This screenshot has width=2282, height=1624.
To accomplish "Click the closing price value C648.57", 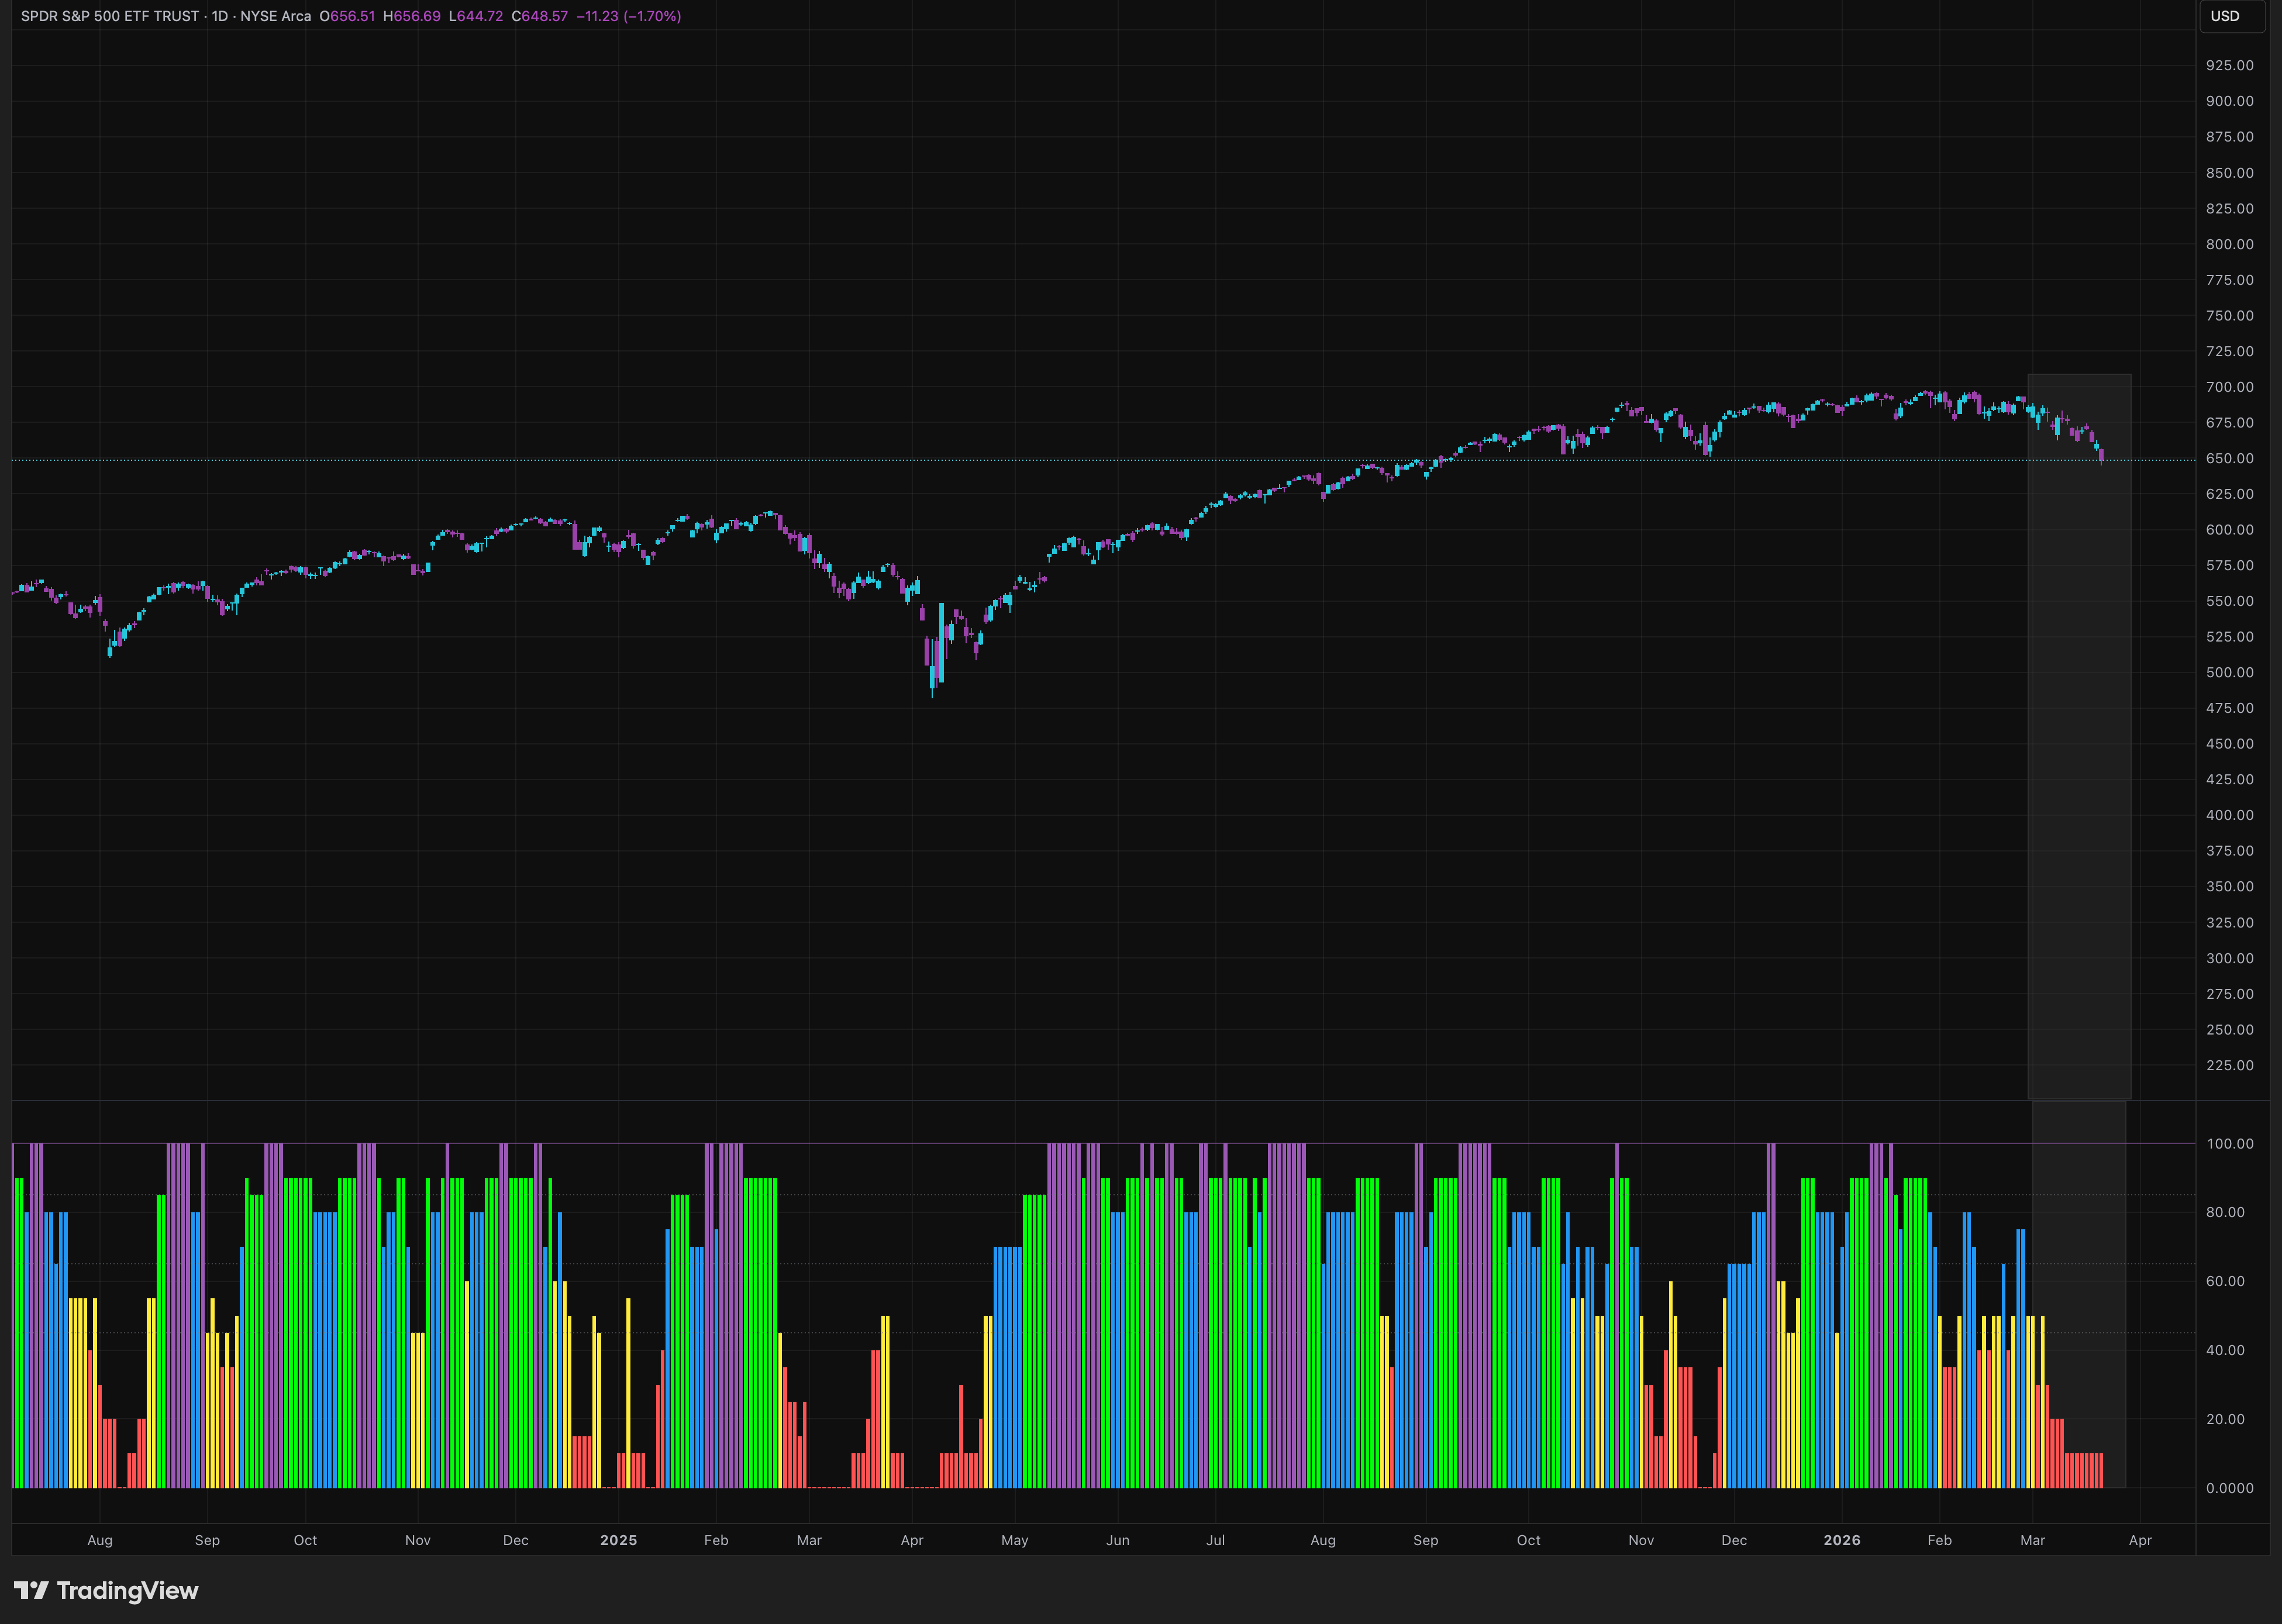I will [x=540, y=16].
